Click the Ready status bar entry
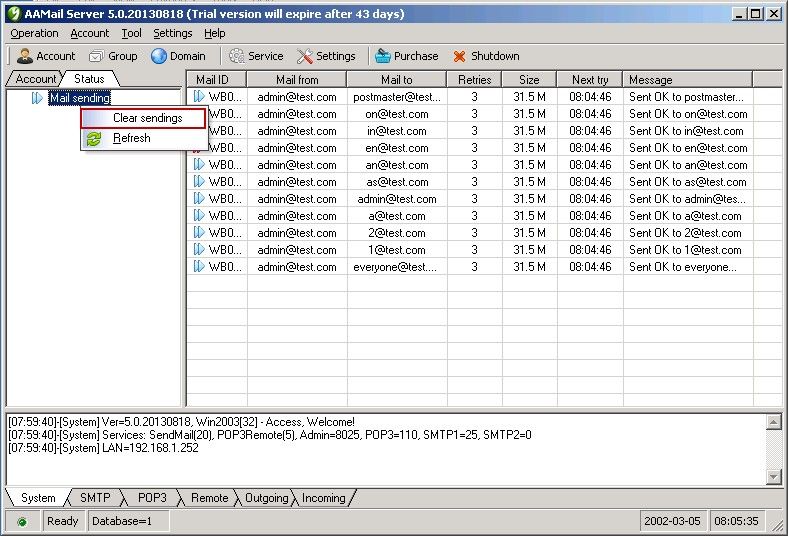The height and width of the screenshot is (536, 788). pyautogui.click(x=62, y=521)
